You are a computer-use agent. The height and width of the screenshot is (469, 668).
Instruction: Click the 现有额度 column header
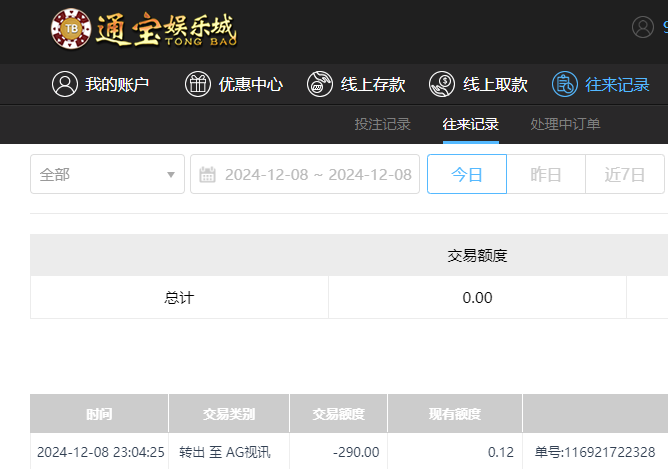pyautogui.click(x=455, y=414)
